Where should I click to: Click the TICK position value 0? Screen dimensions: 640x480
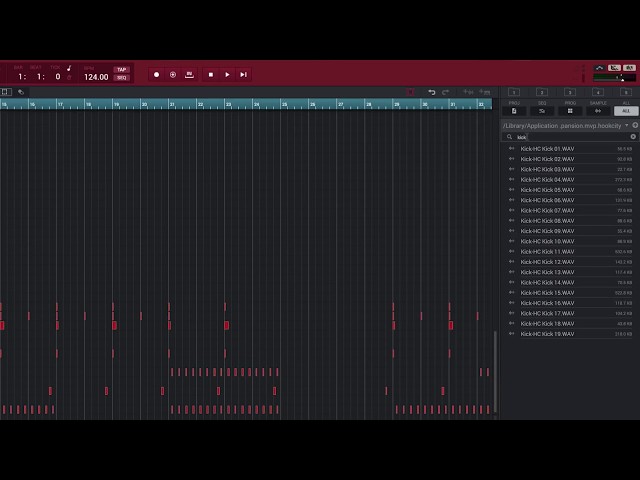point(58,77)
